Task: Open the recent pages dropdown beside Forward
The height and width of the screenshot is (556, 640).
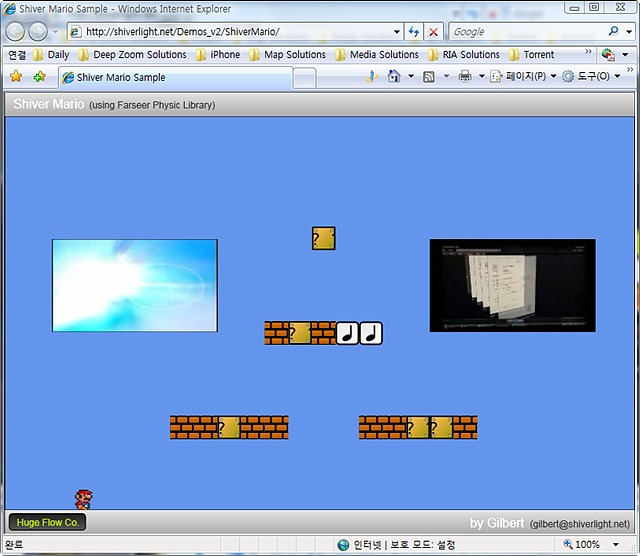Action: pyautogui.click(x=56, y=31)
